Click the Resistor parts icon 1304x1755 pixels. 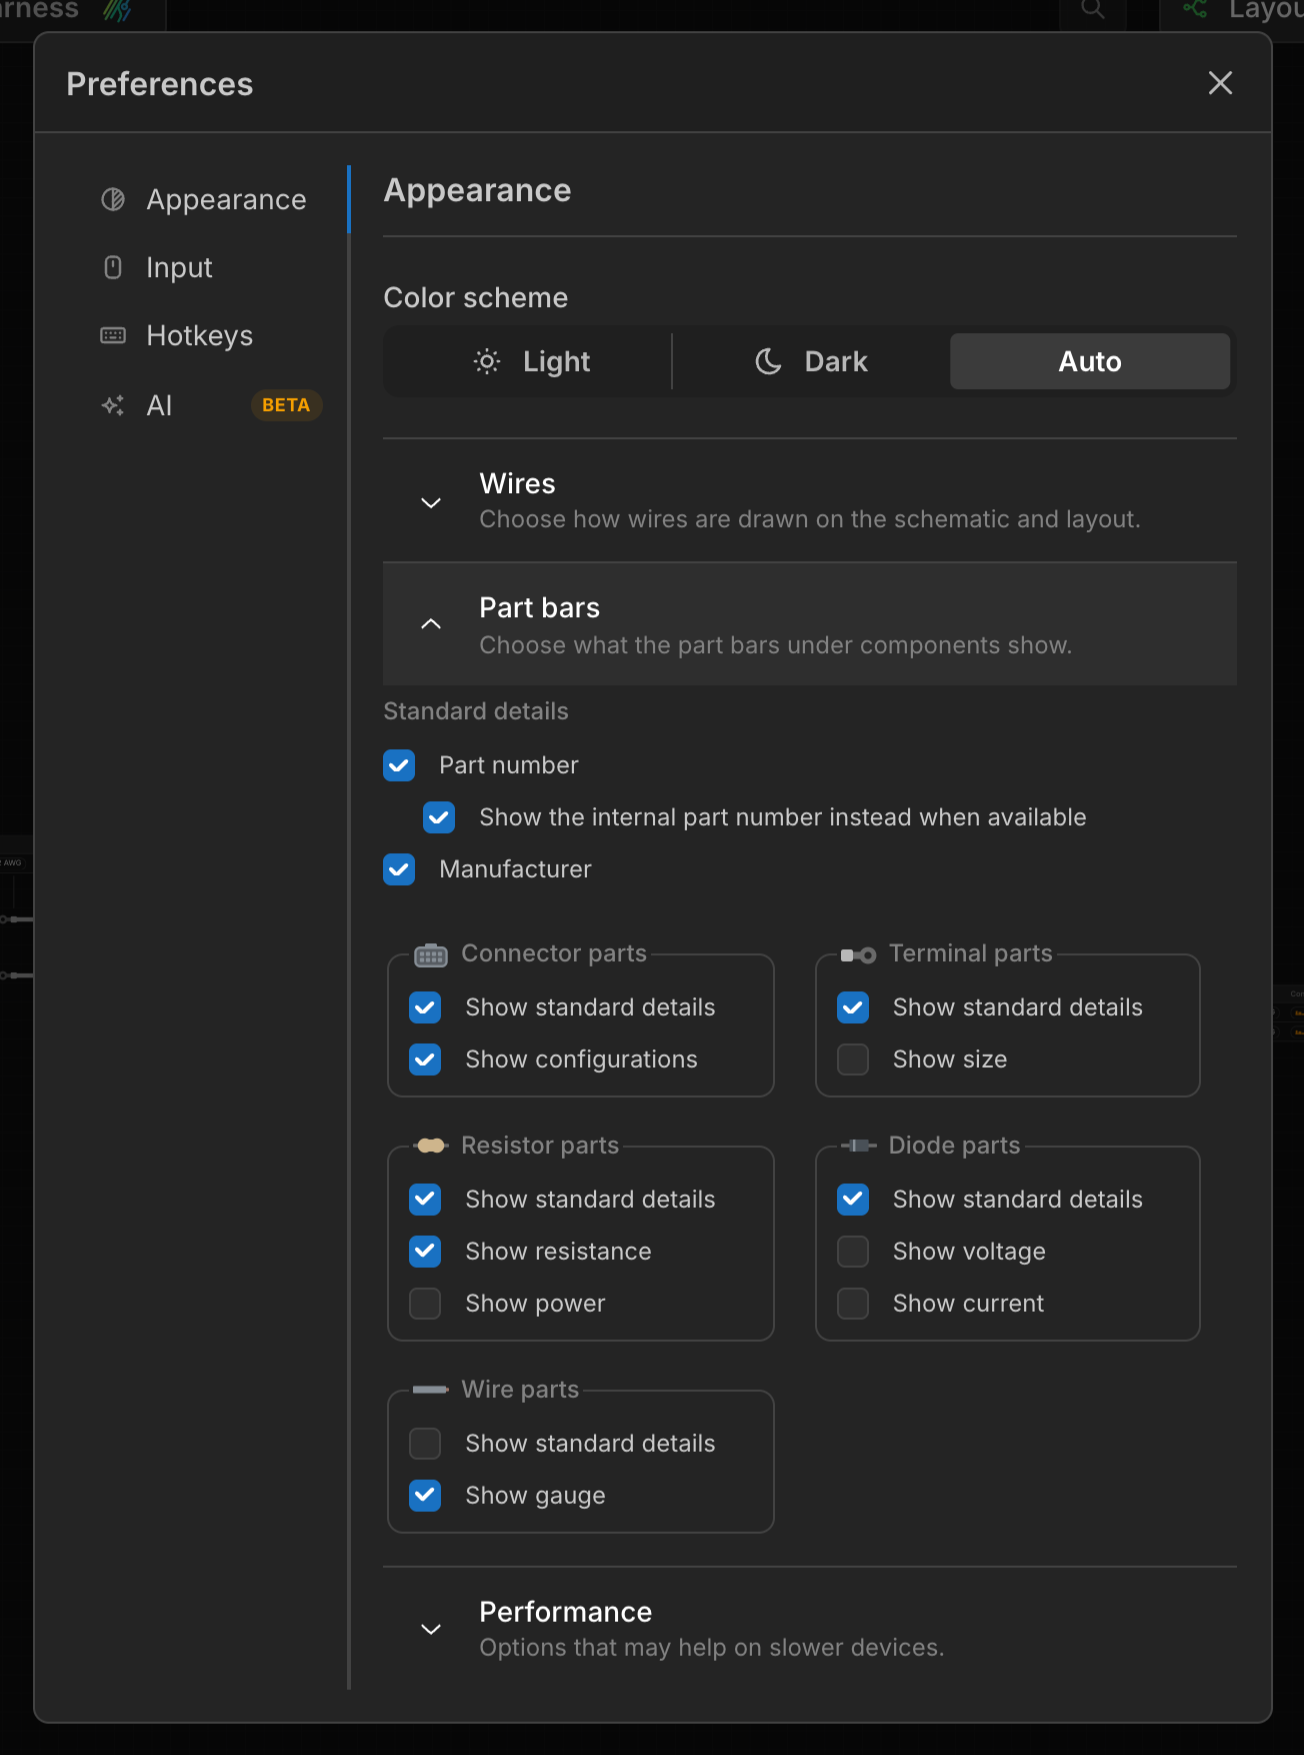click(431, 1146)
